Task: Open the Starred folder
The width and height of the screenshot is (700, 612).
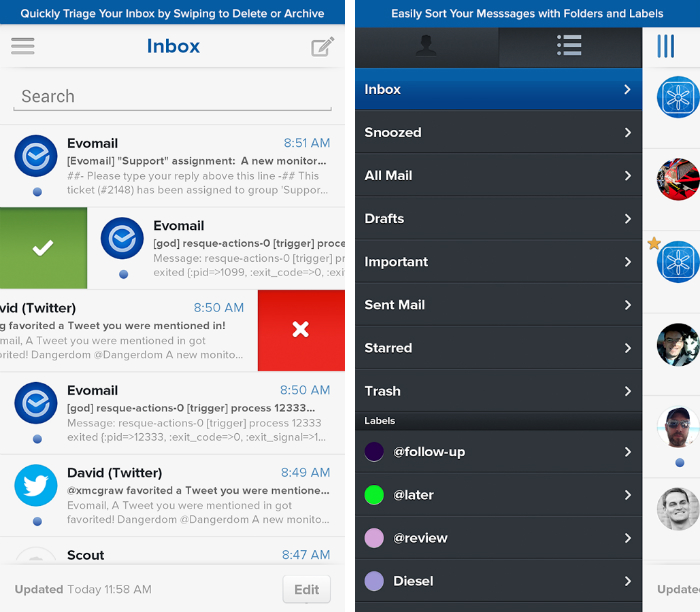Action: click(x=498, y=348)
